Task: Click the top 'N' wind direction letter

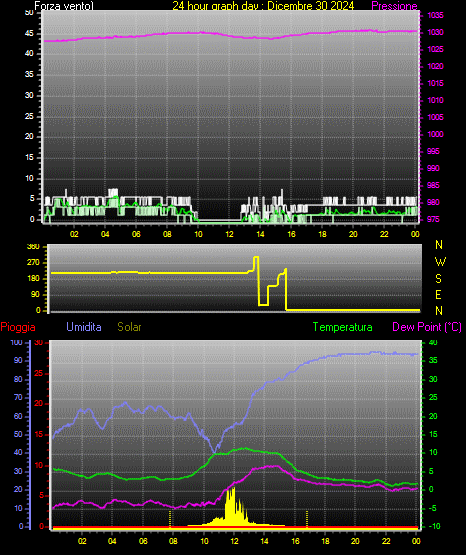Action: coord(439,245)
